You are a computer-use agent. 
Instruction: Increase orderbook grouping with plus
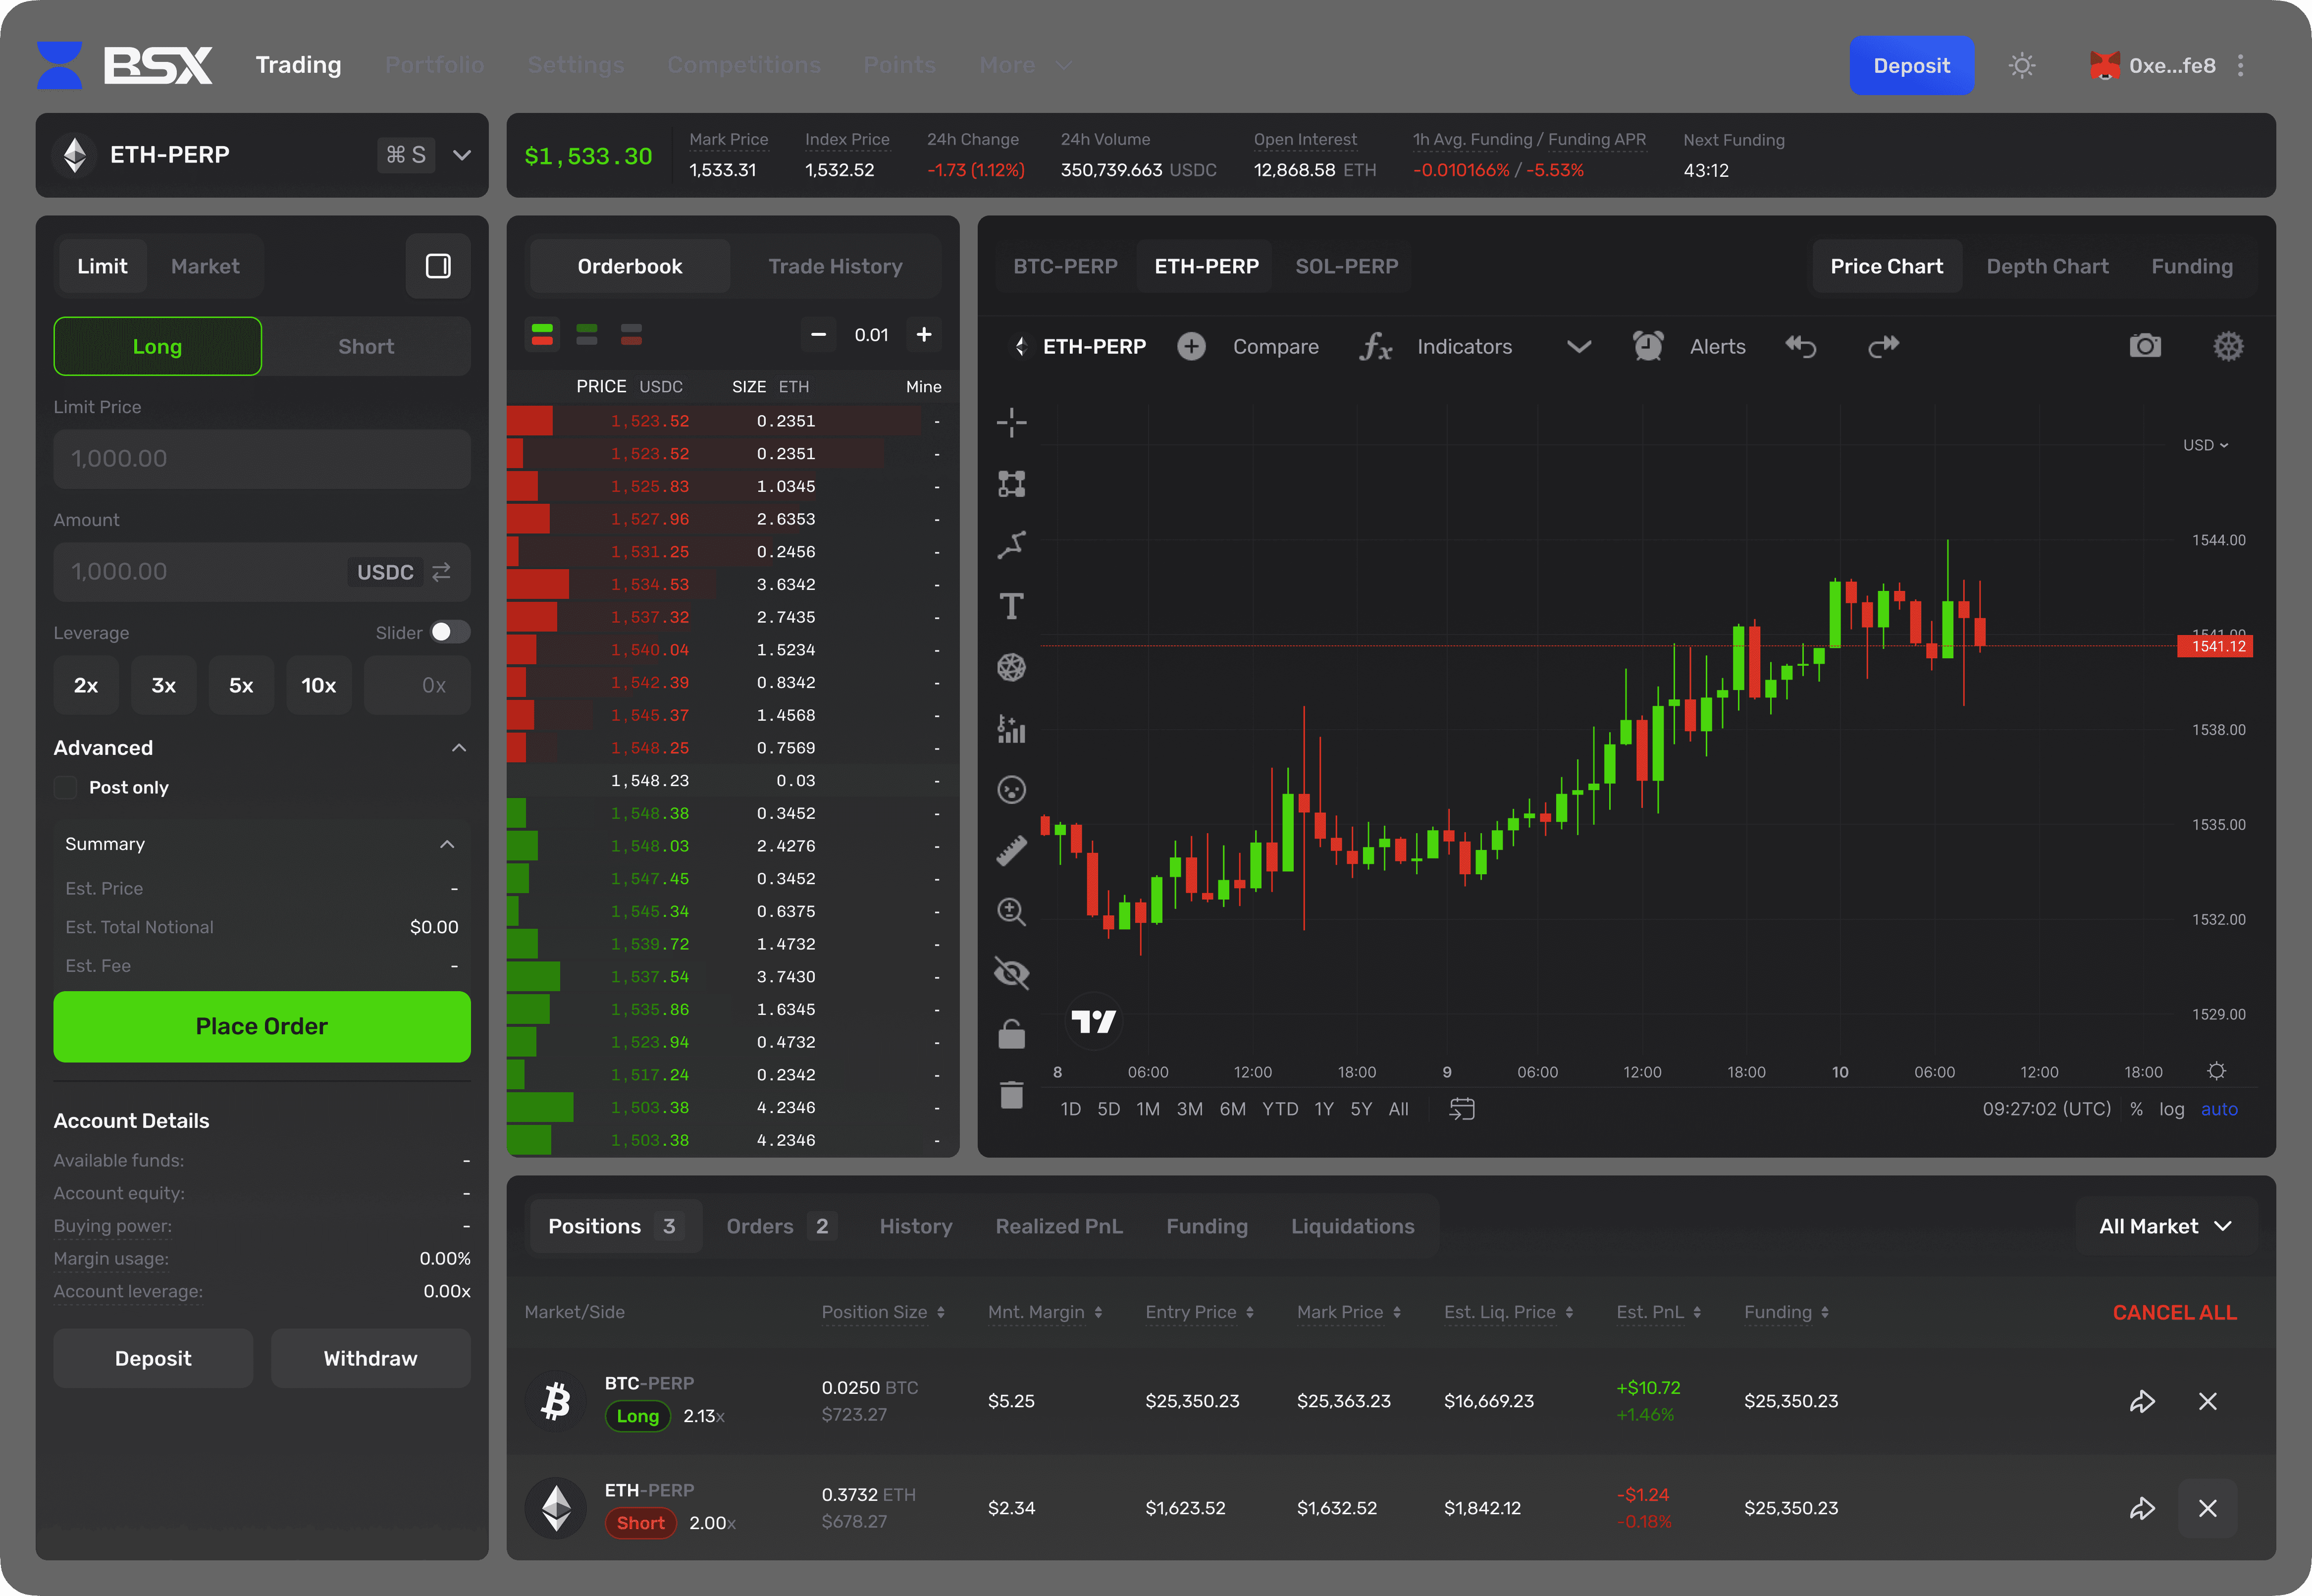924,335
